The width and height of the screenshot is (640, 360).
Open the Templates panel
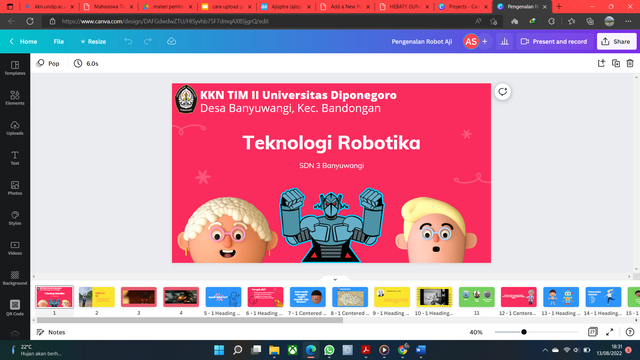15,68
